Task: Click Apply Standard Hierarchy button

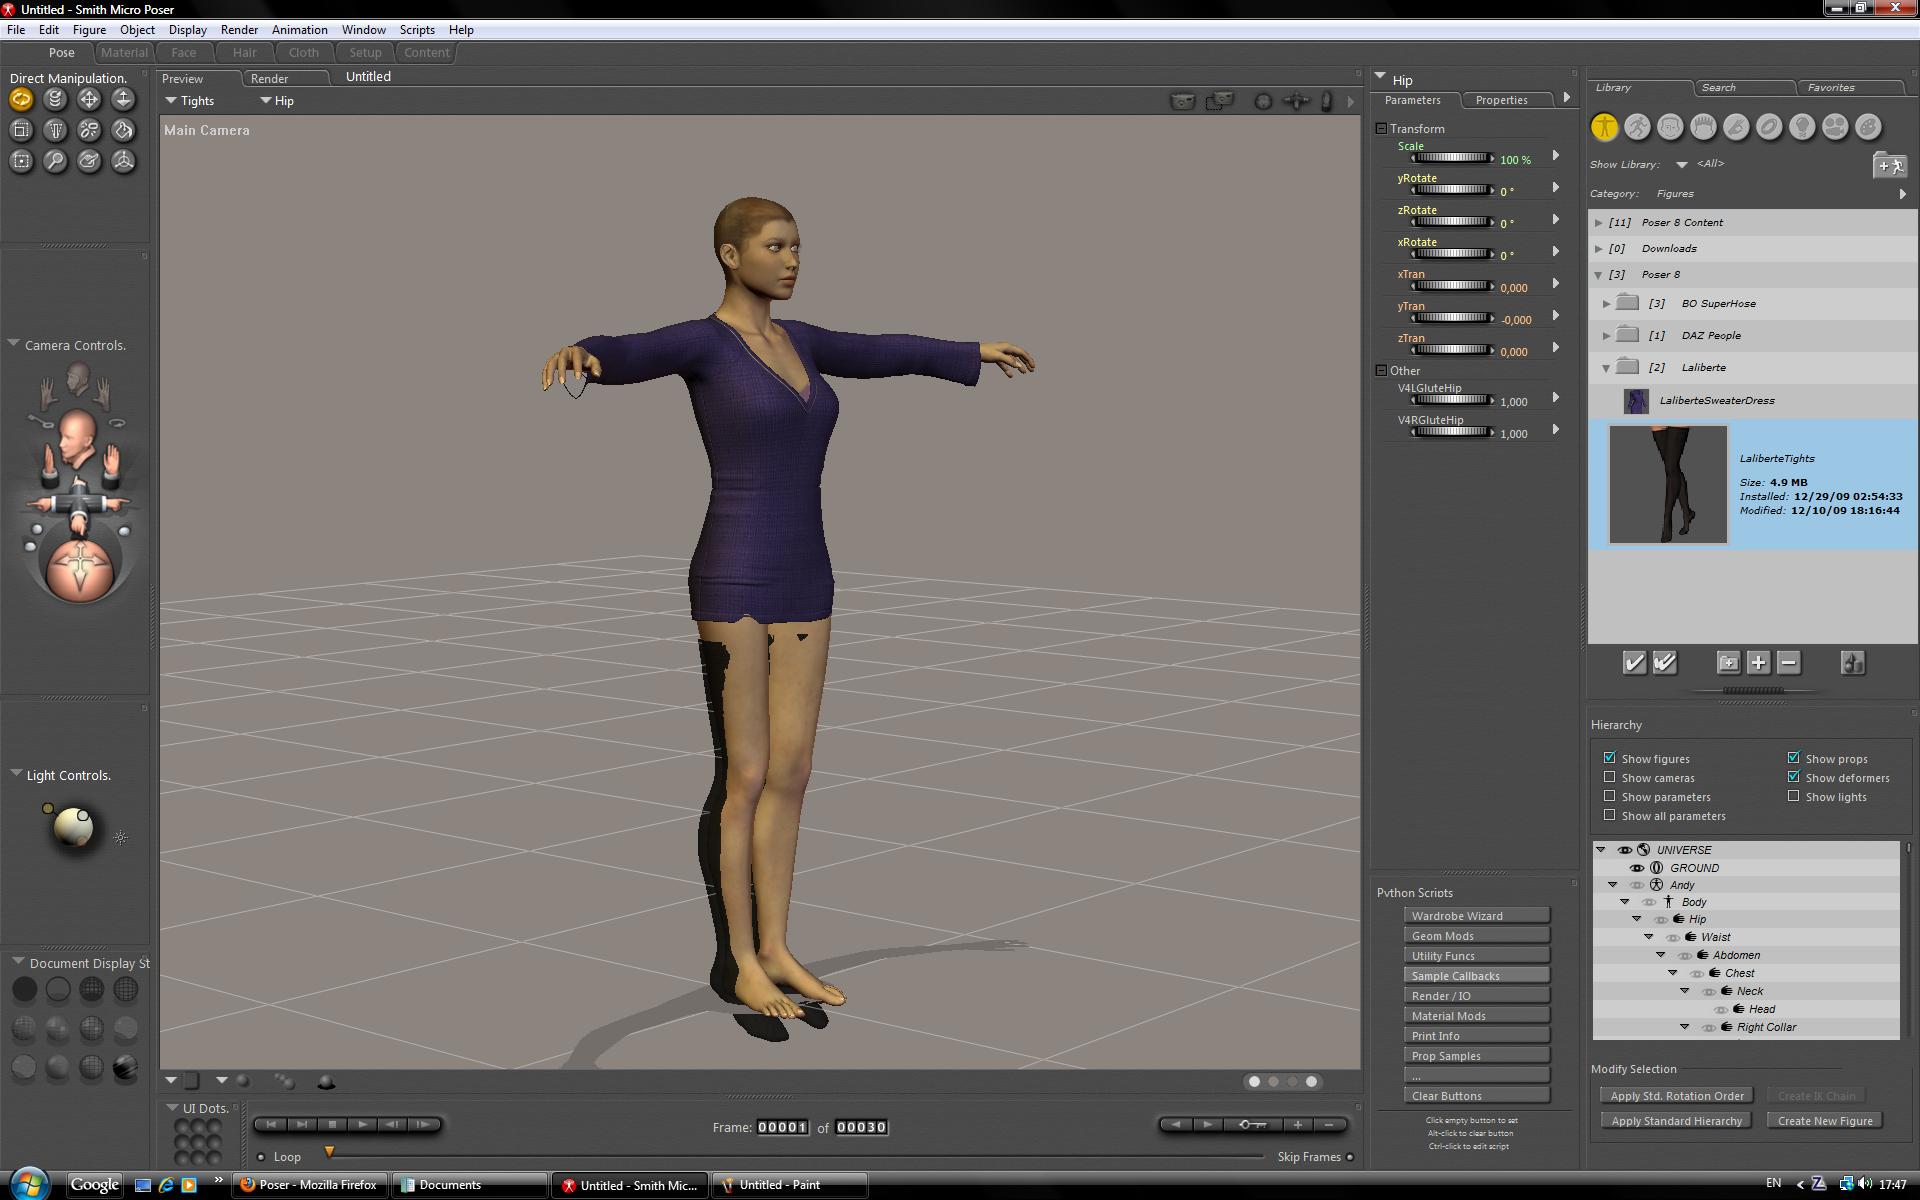Action: click(x=1676, y=1121)
